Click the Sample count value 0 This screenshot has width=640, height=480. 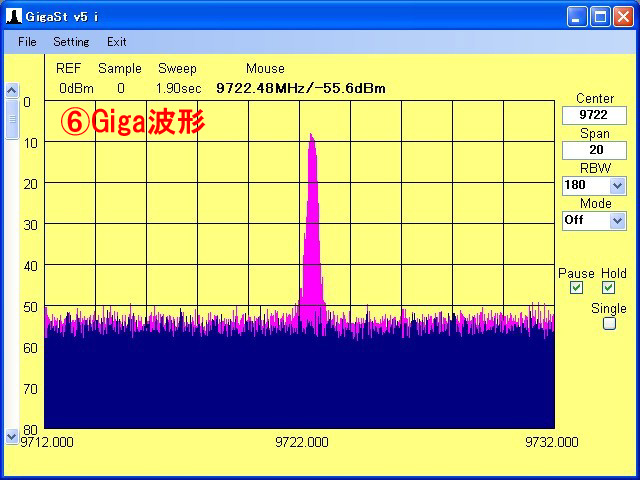pos(121,88)
